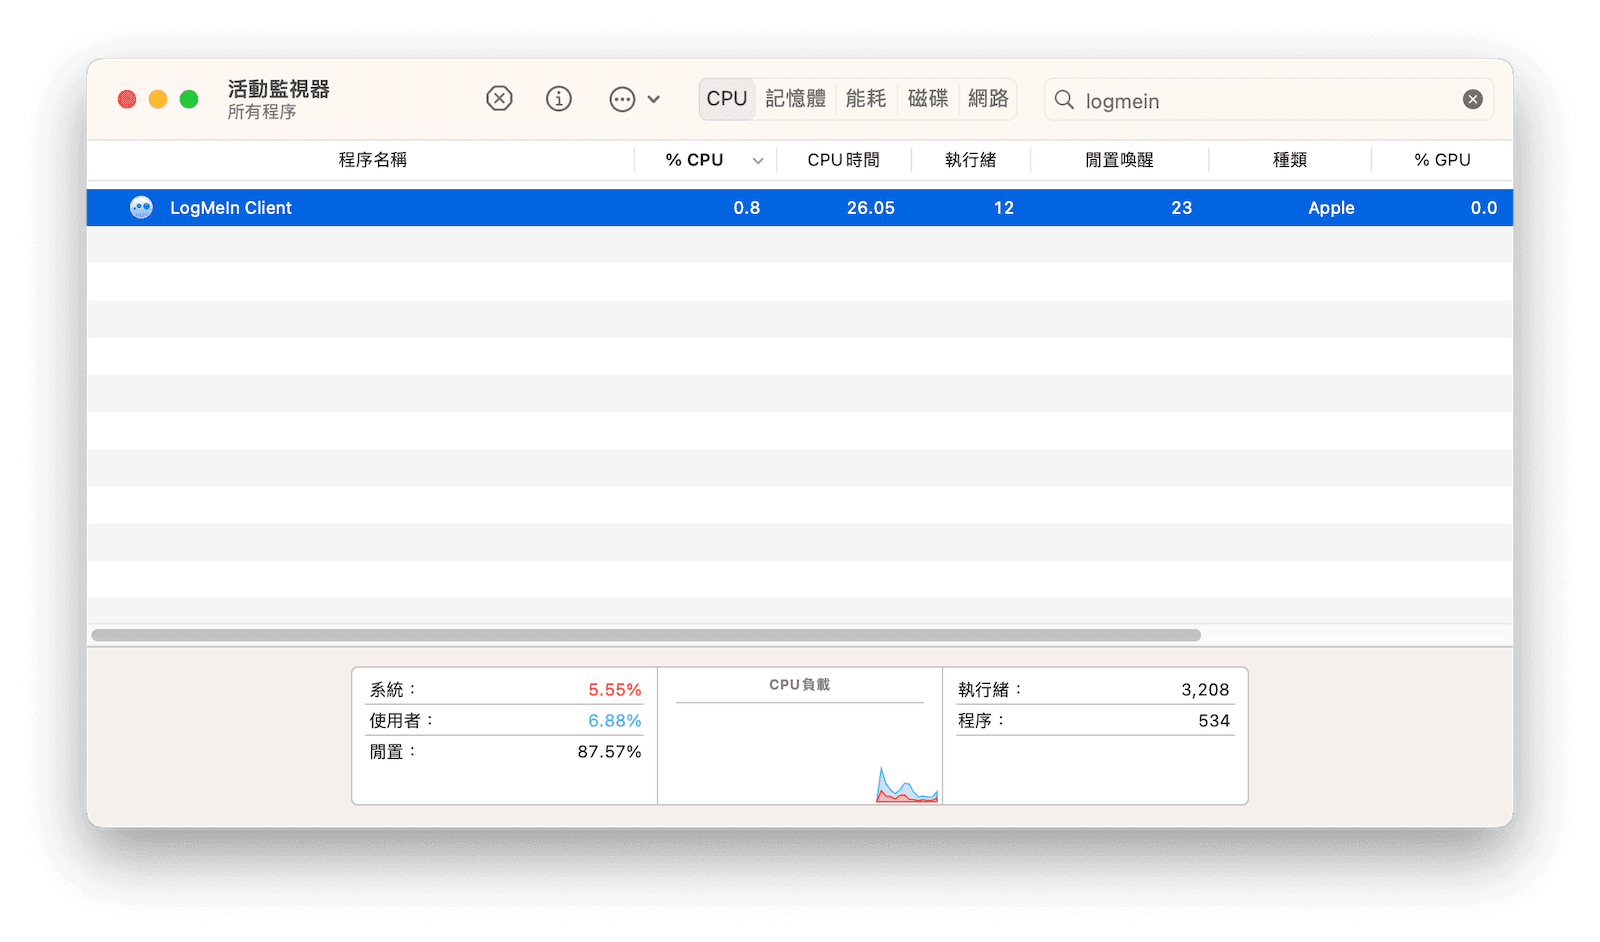
Task: Click the sort chevron on the % CPU header
Action: tap(758, 160)
